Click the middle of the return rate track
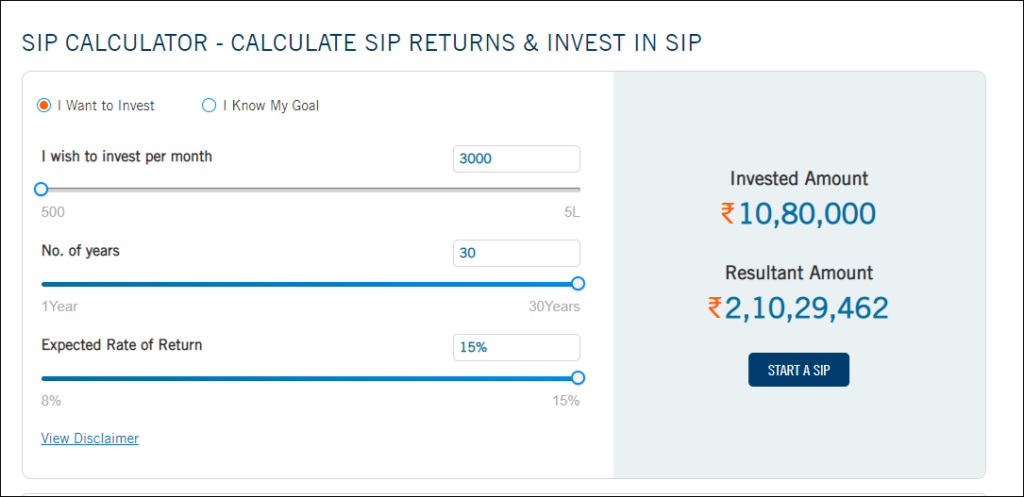This screenshot has height=497, width=1024. 310,378
